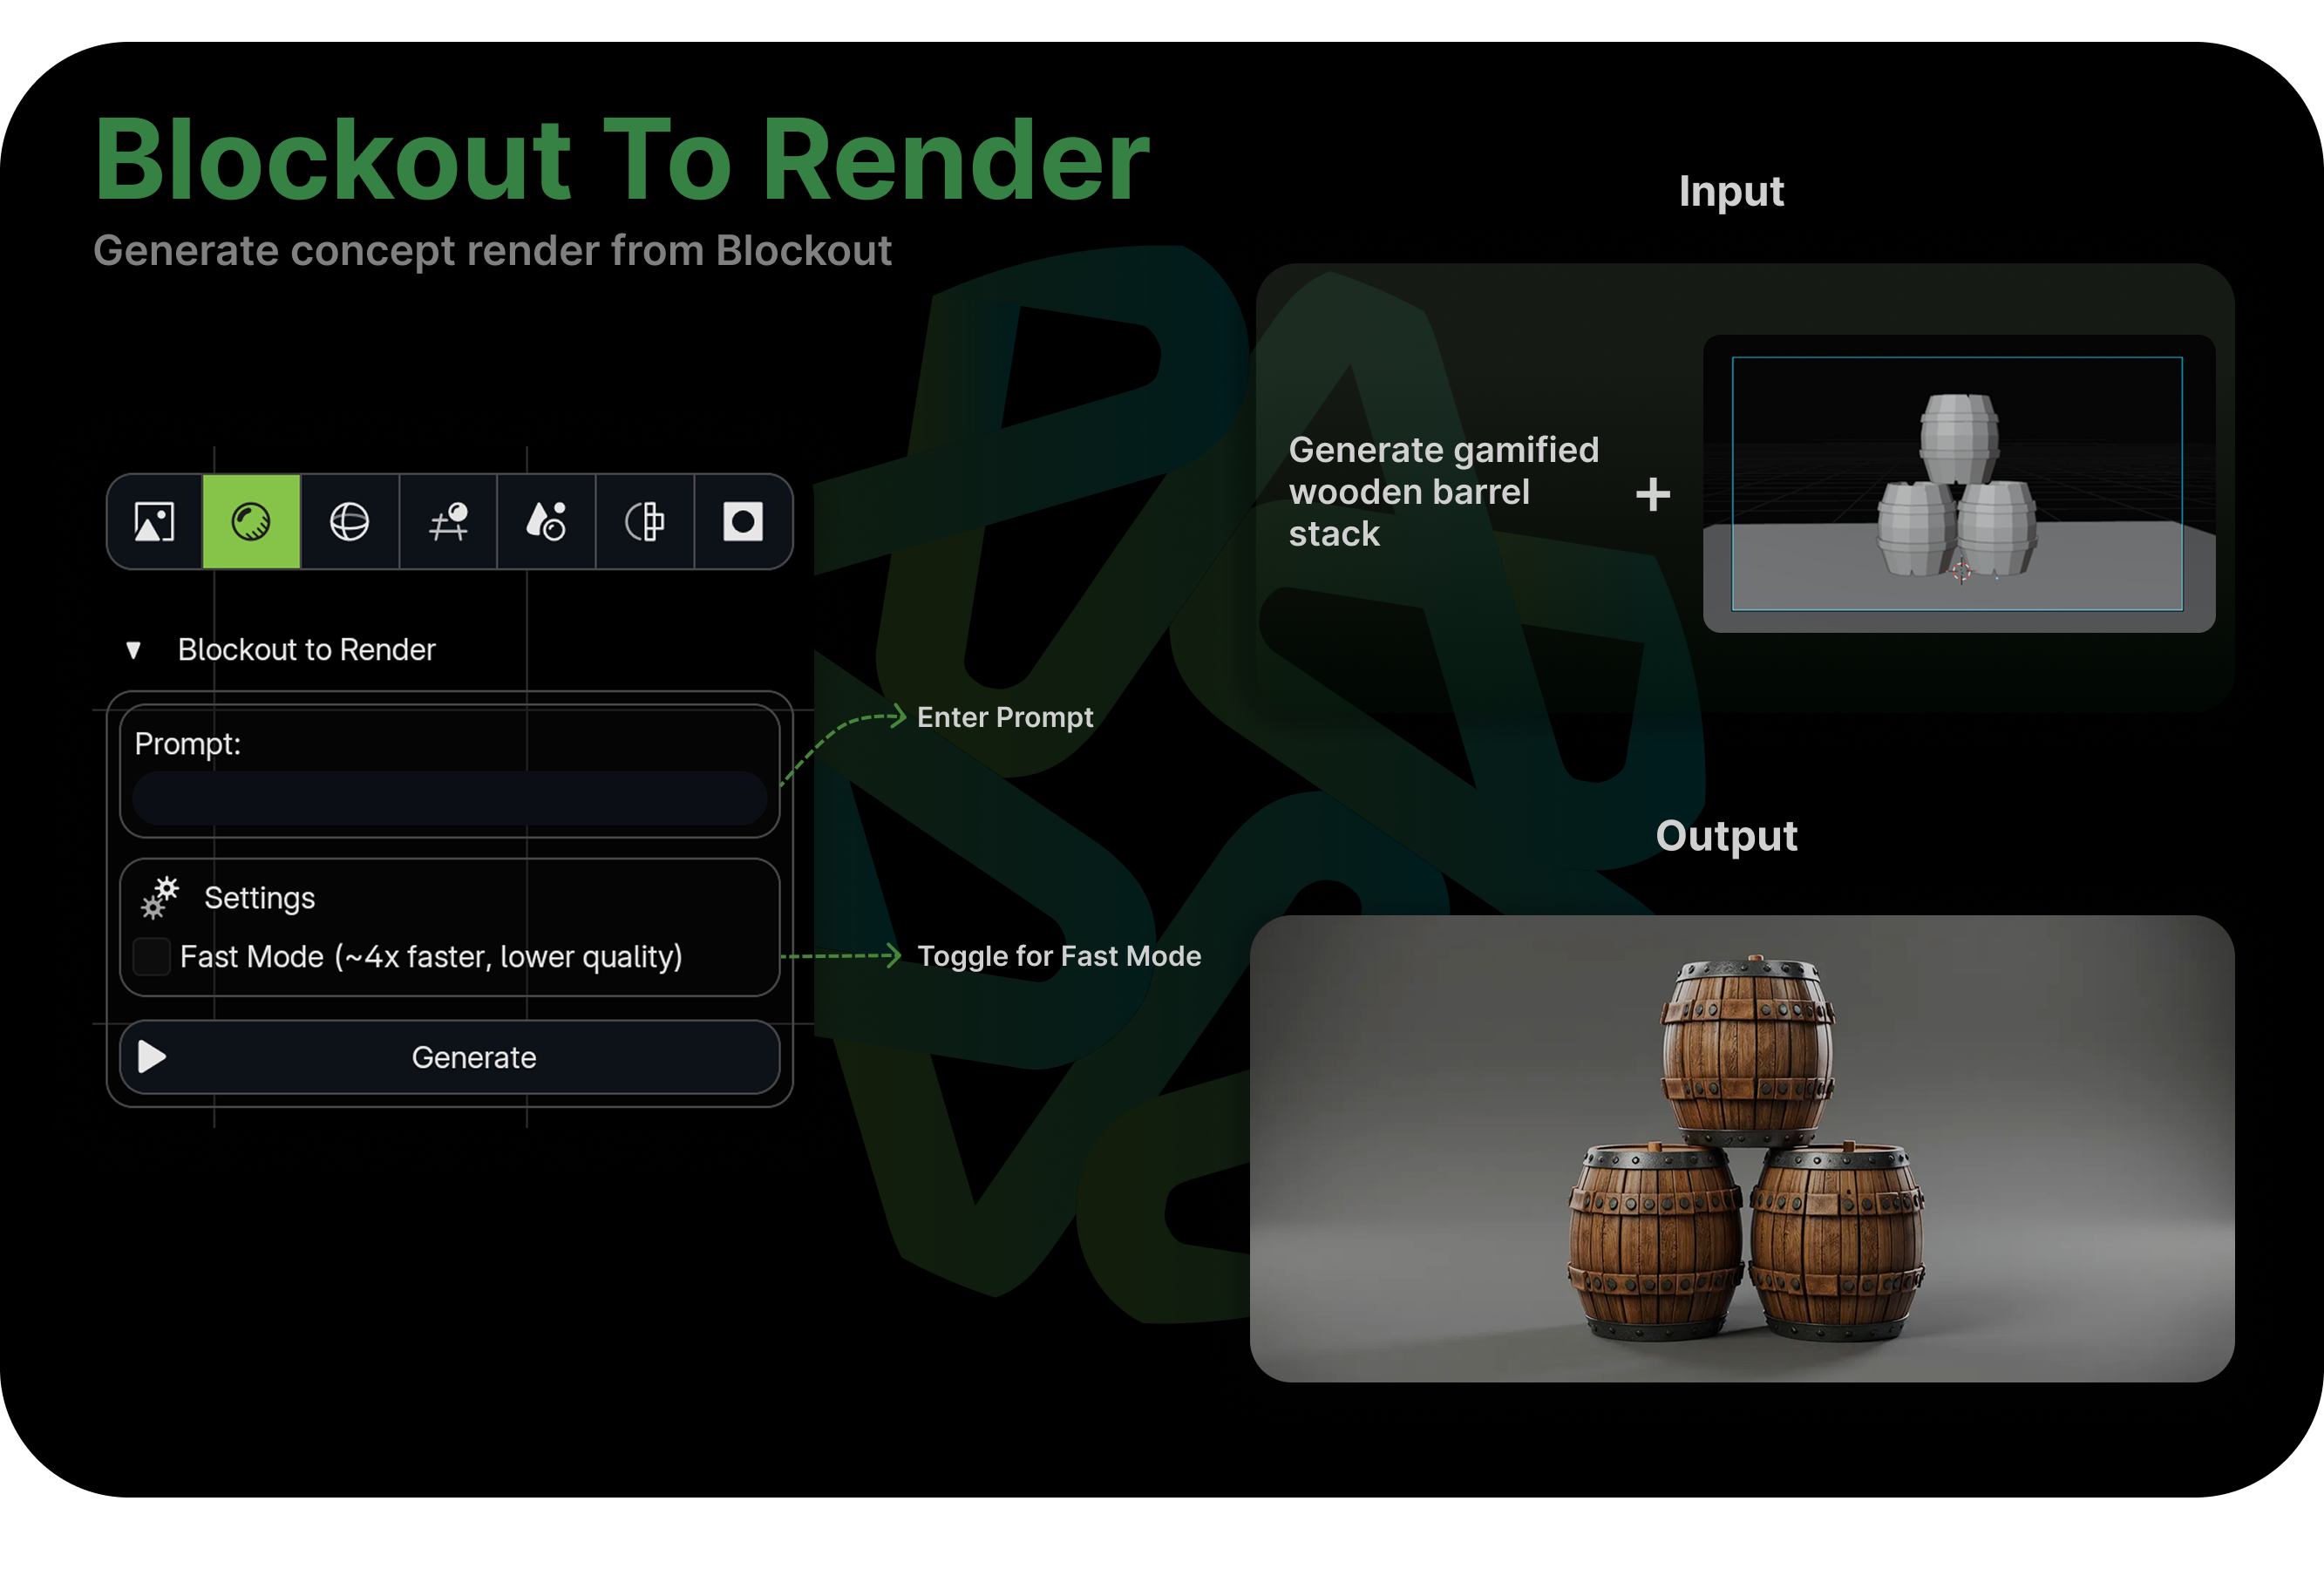Click the 'Output' heading
2324x1569 pixels.
coord(1727,836)
